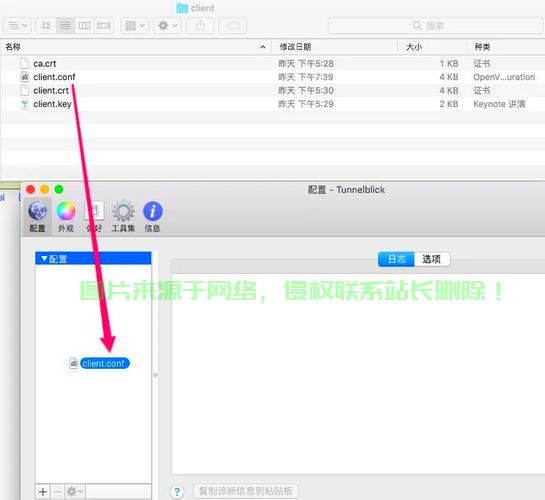Click the sort direction caret in 名称 header
The height and width of the screenshot is (500, 545).
point(263,47)
